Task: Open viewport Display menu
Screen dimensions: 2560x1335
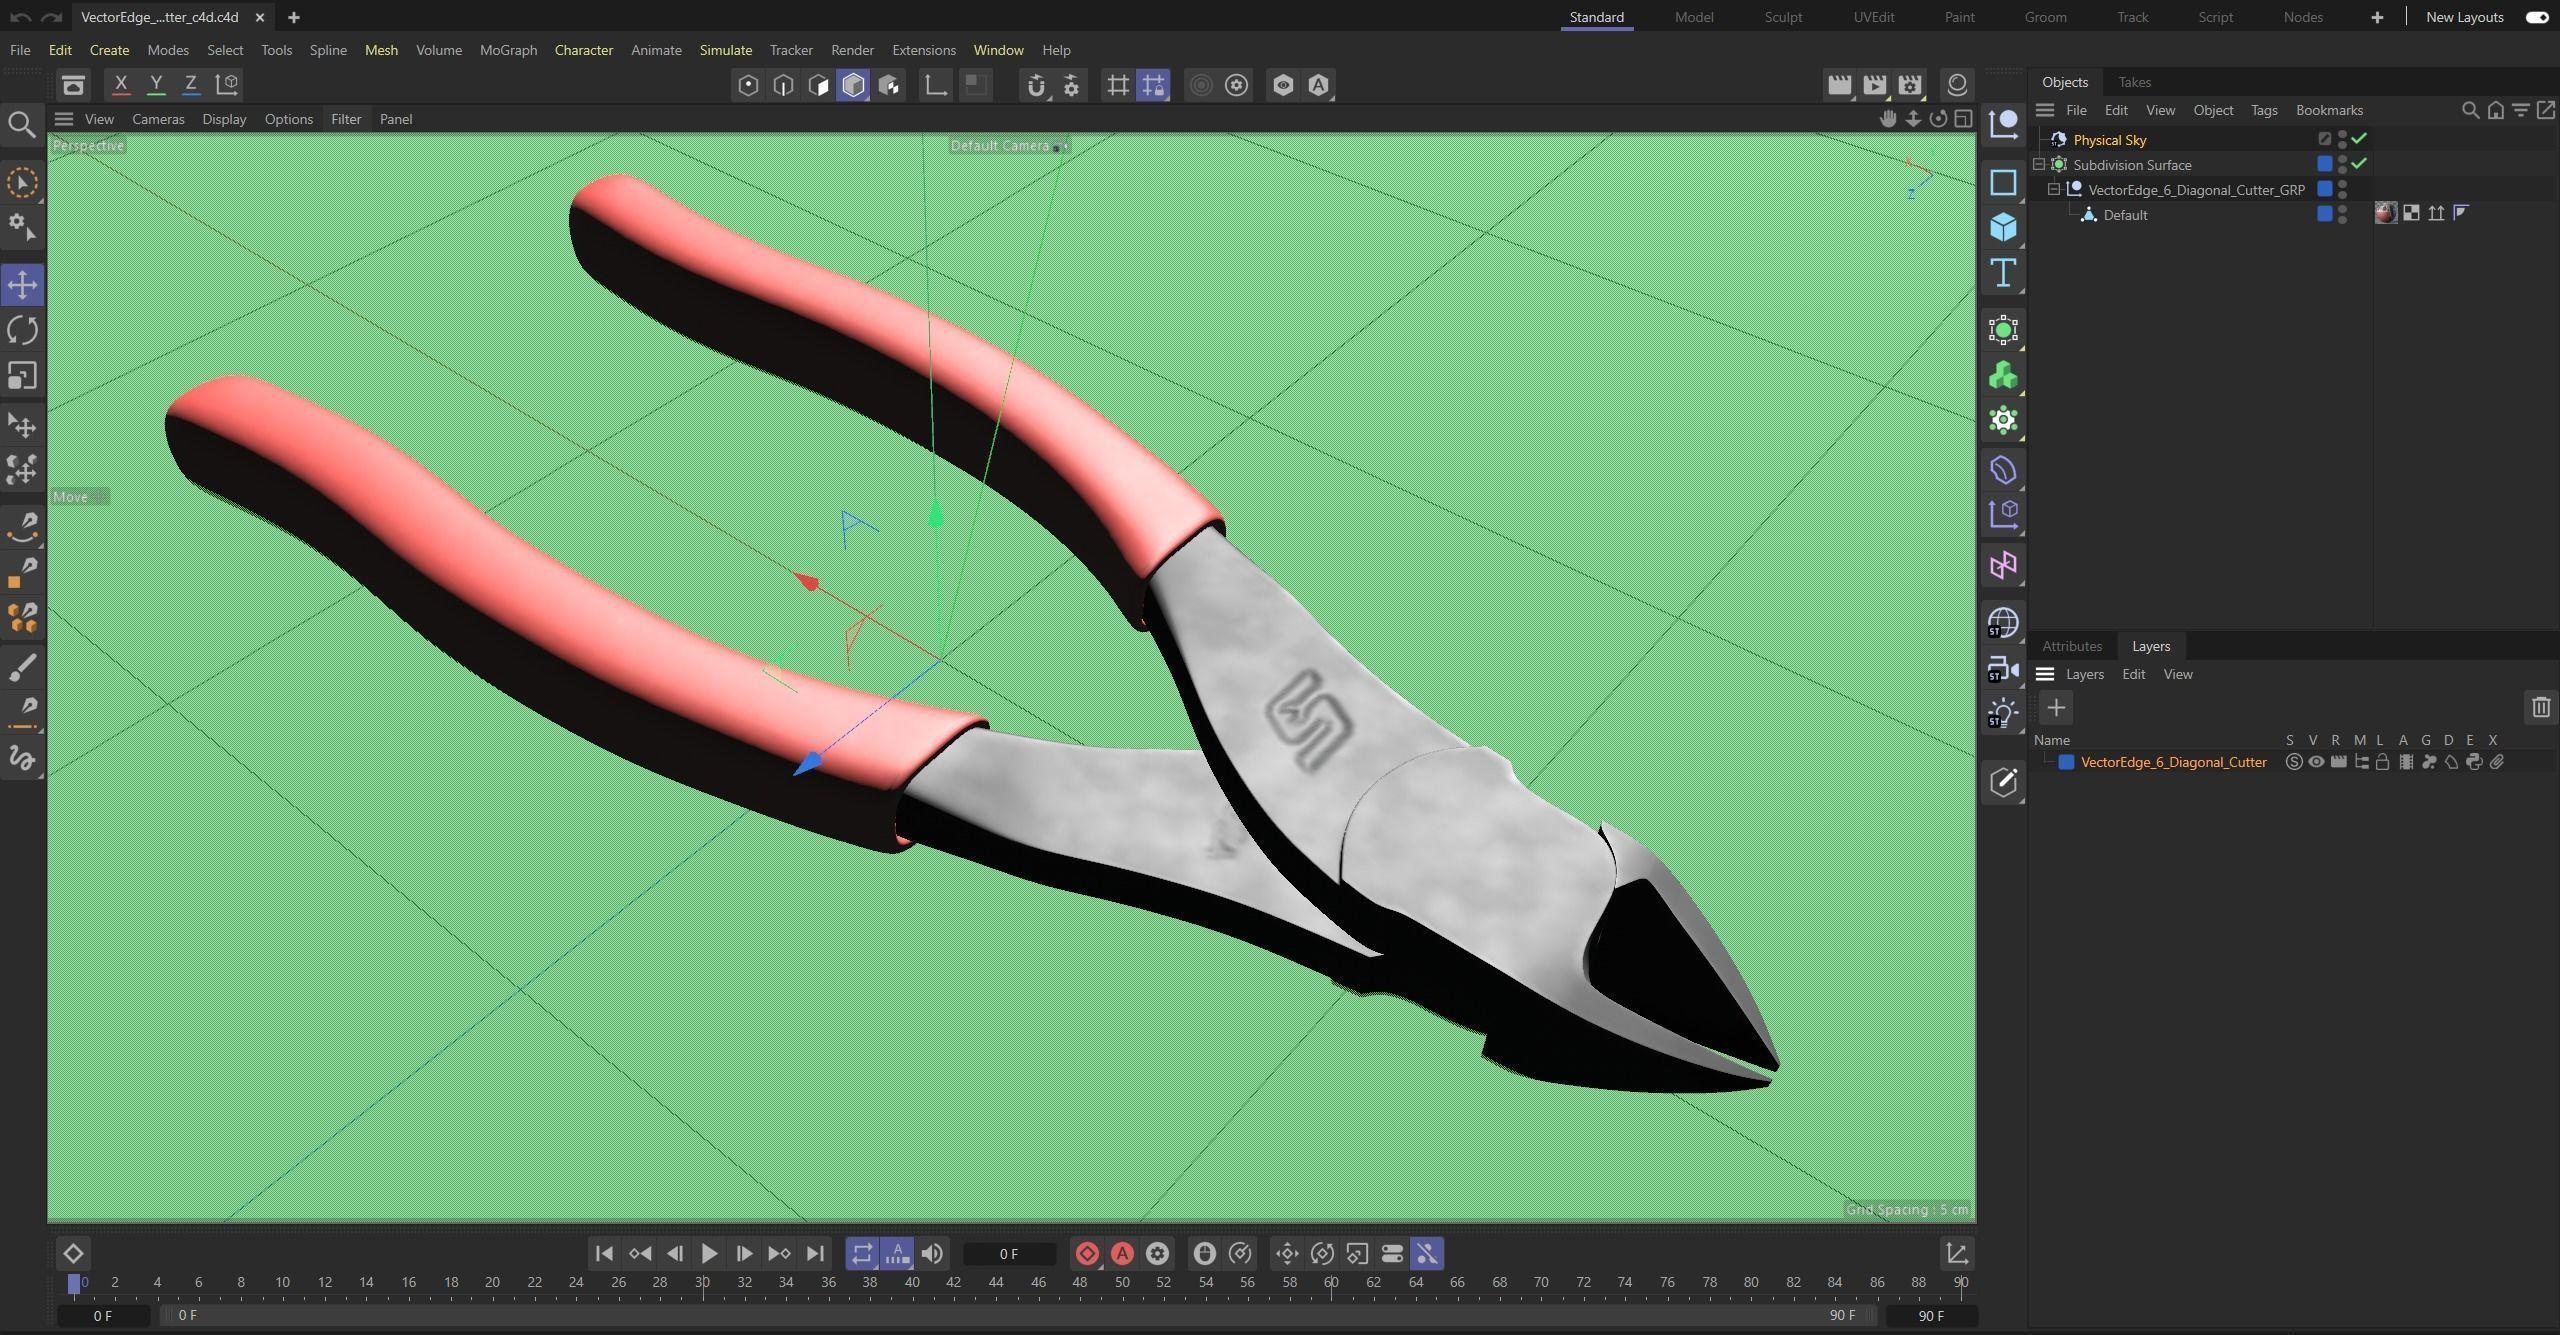Action: coord(224,119)
